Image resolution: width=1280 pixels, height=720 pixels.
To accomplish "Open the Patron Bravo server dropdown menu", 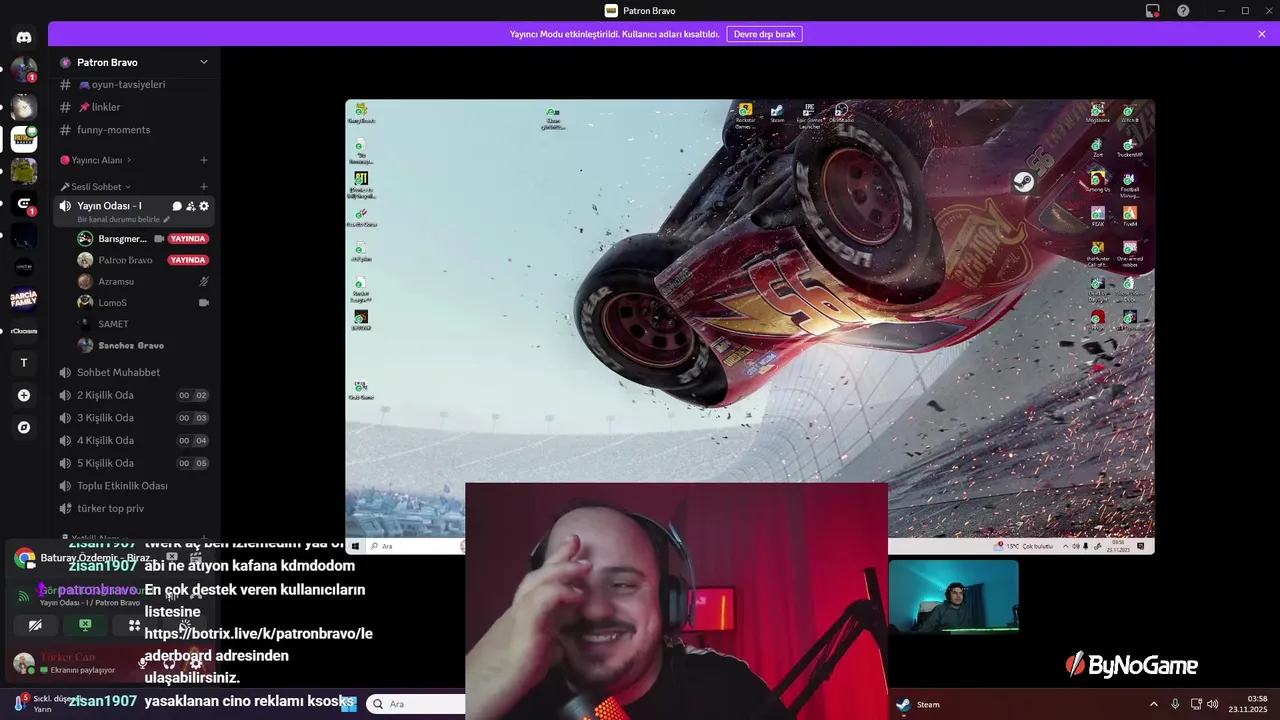I will pos(204,62).
